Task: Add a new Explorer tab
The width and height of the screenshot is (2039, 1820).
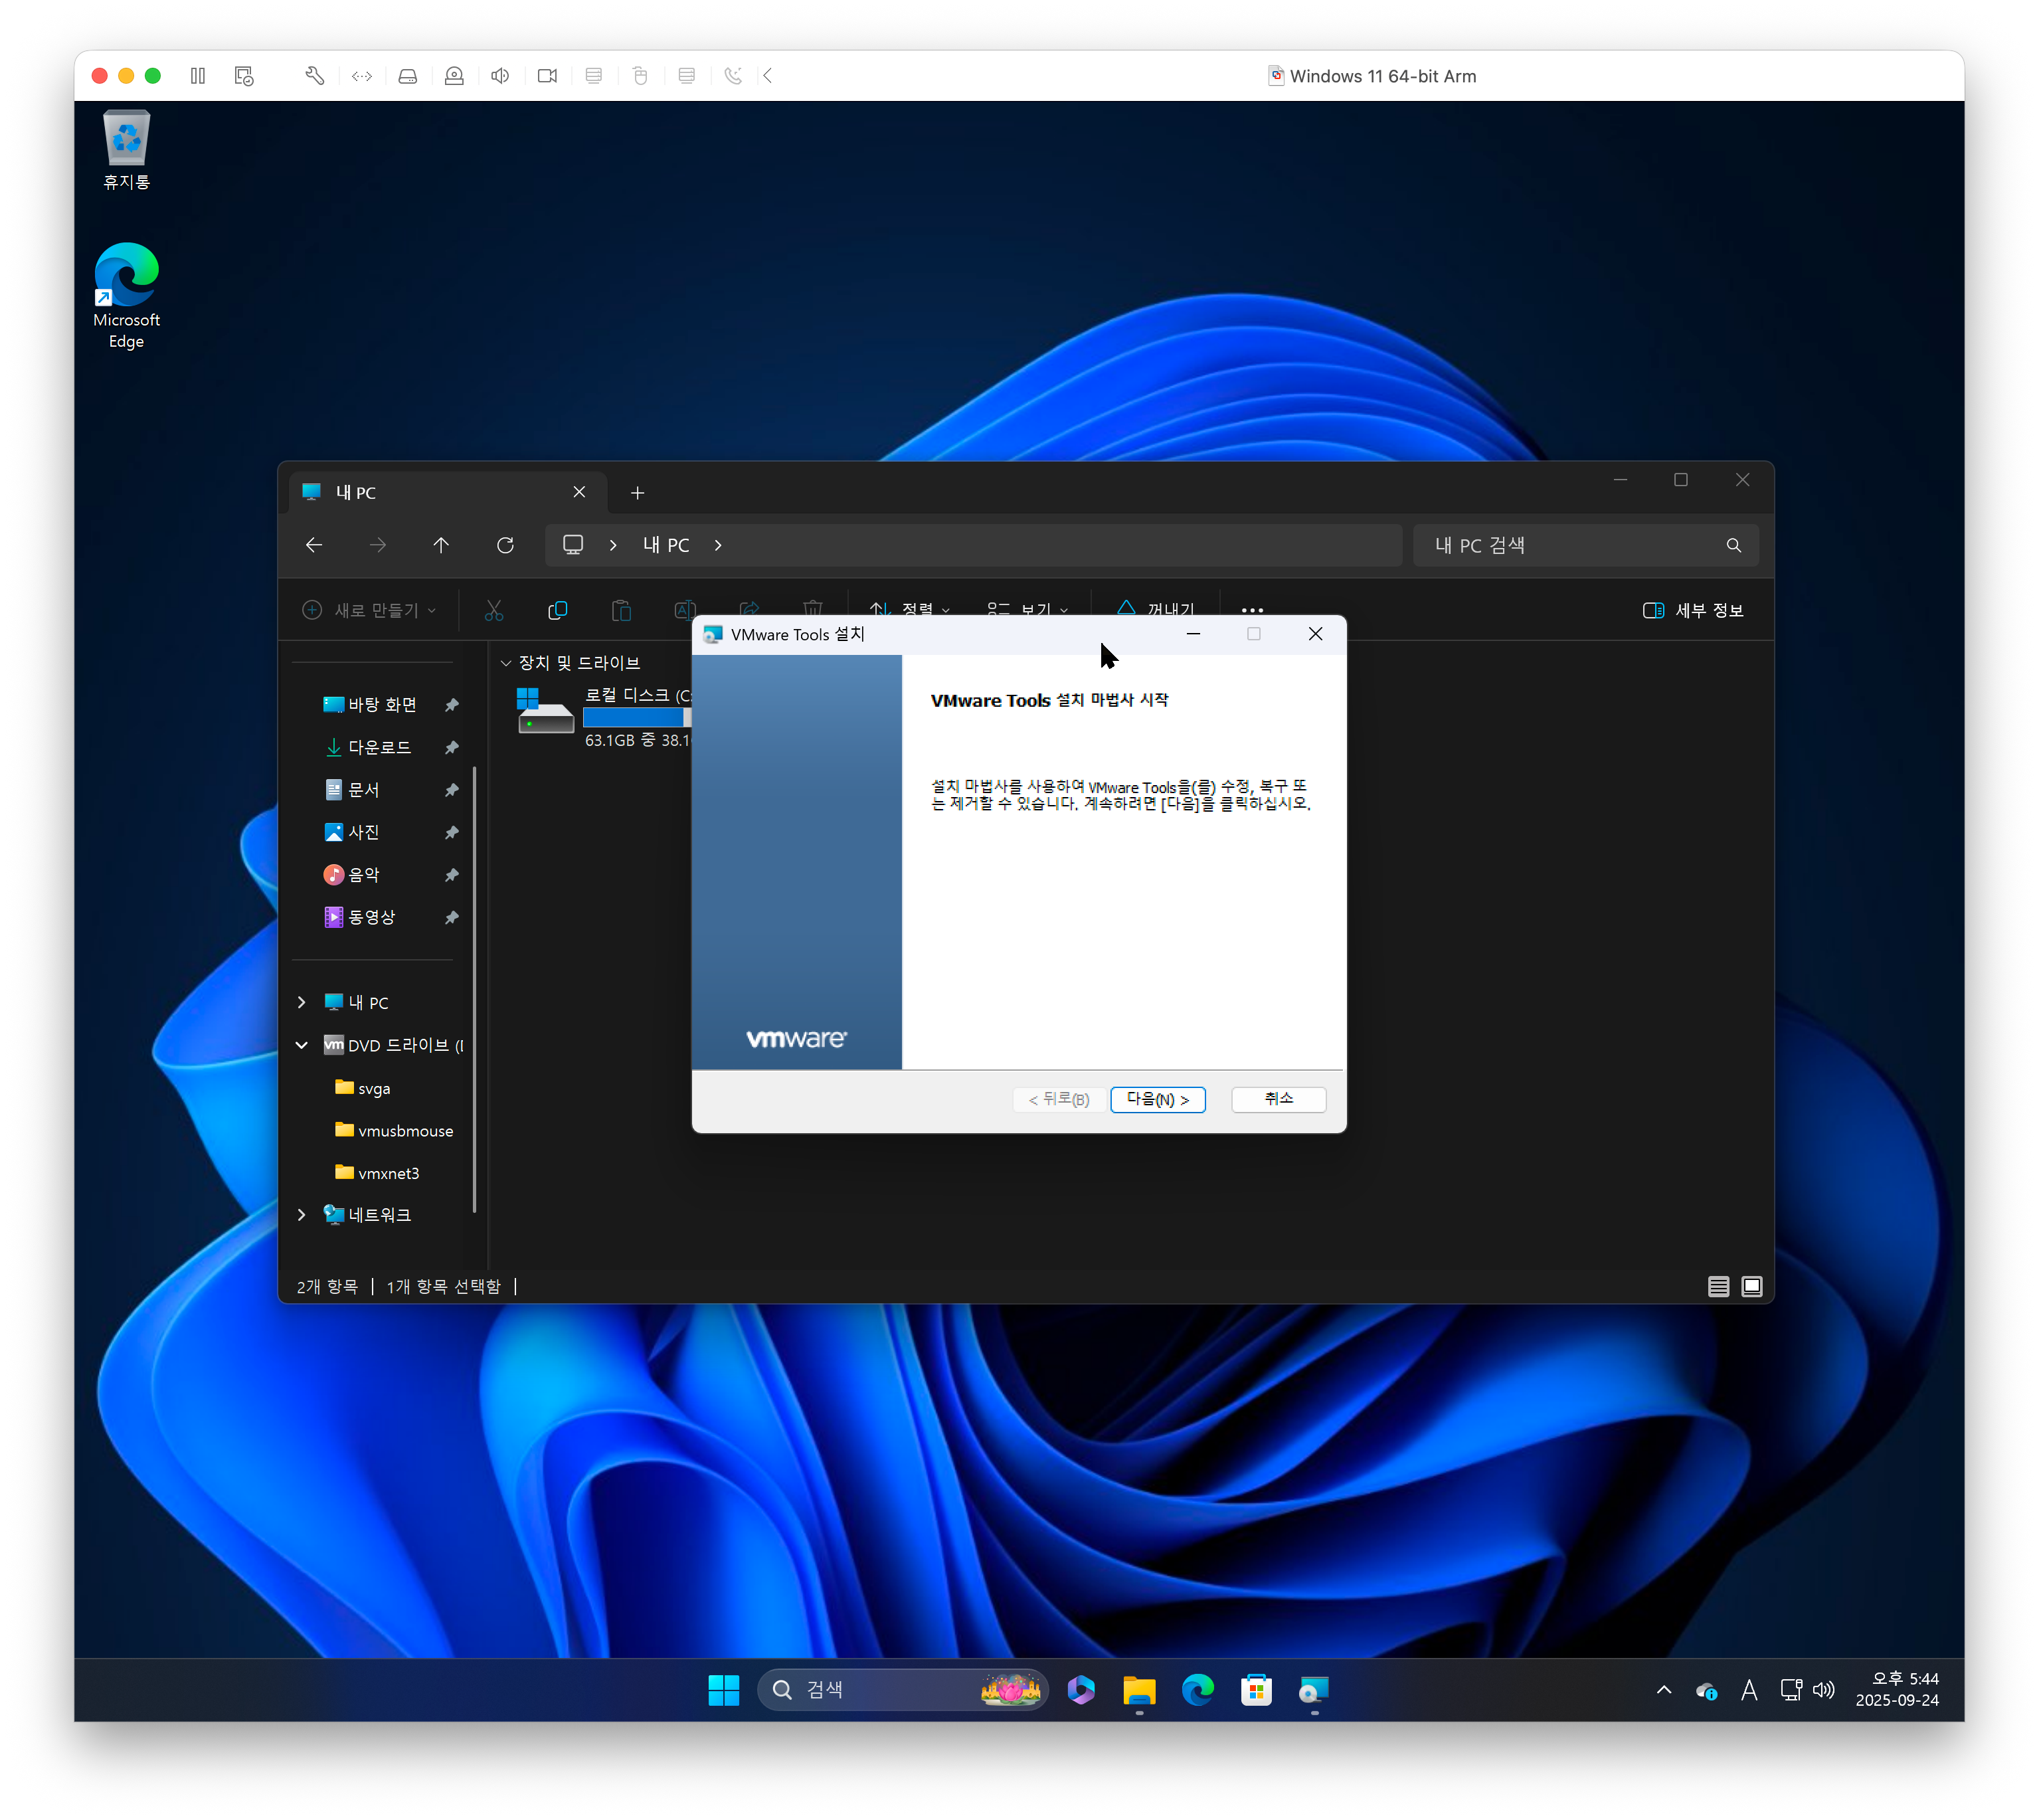Action: tap(638, 493)
